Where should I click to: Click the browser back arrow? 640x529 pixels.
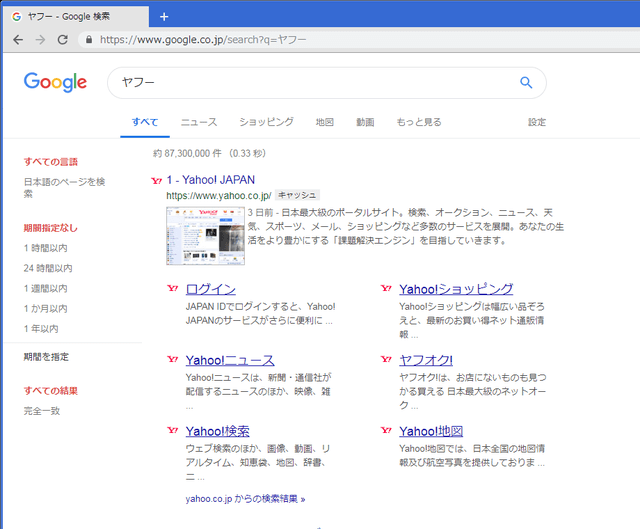coord(18,40)
